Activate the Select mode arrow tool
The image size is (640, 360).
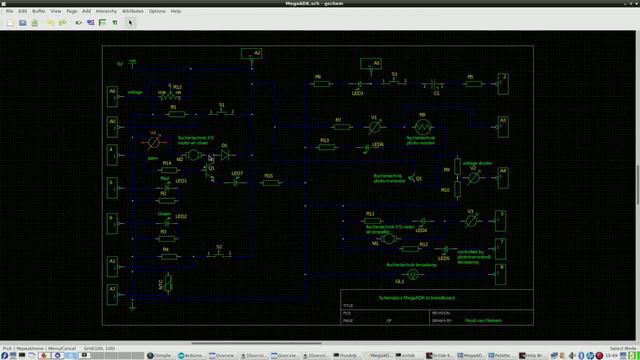[130, 23]
